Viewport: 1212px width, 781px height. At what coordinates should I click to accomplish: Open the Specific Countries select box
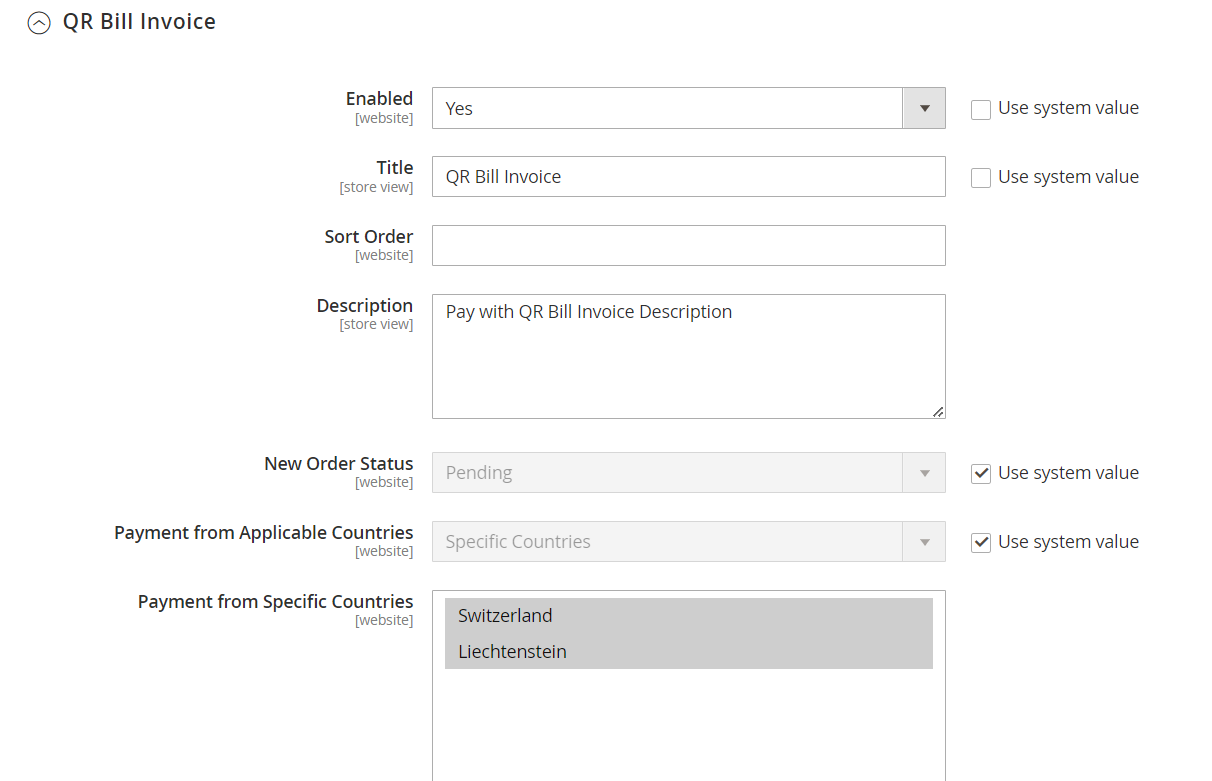point(667,542)
